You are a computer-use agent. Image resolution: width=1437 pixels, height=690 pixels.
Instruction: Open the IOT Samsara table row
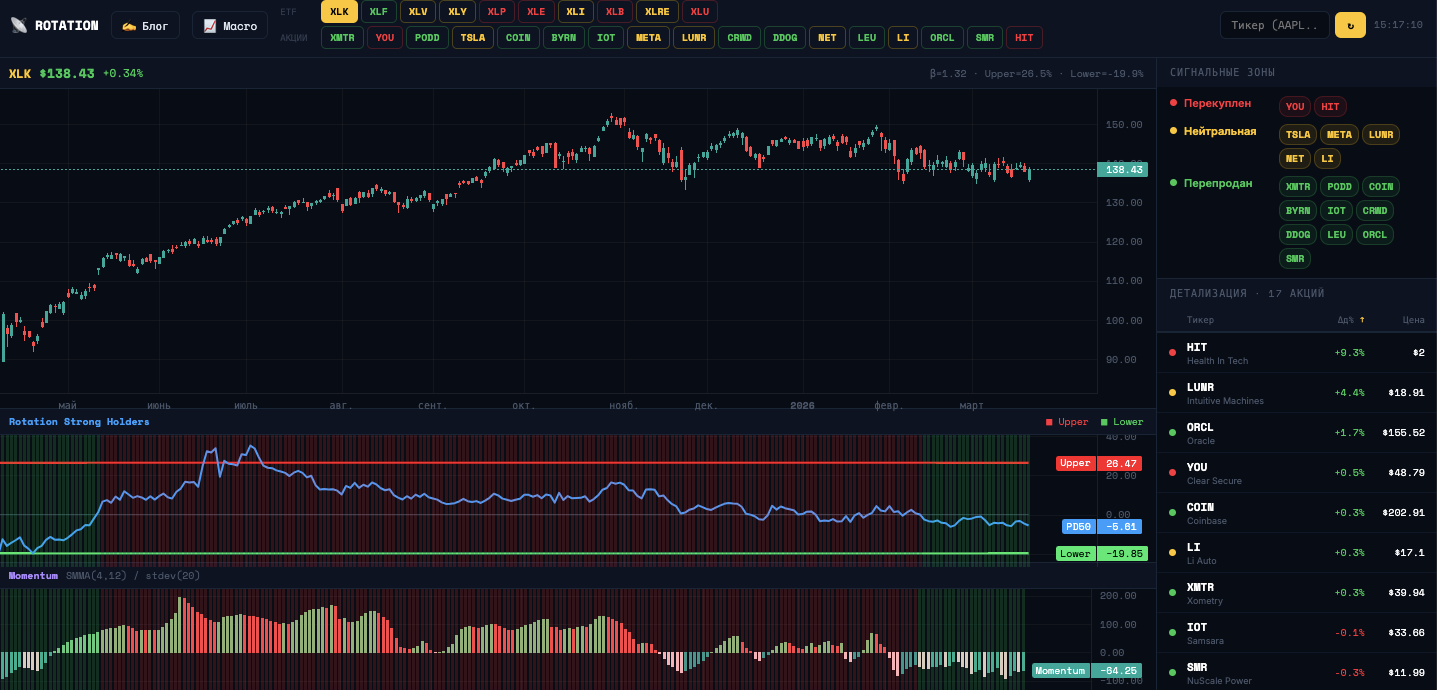pyautogui.click(x=1297, y=633)
